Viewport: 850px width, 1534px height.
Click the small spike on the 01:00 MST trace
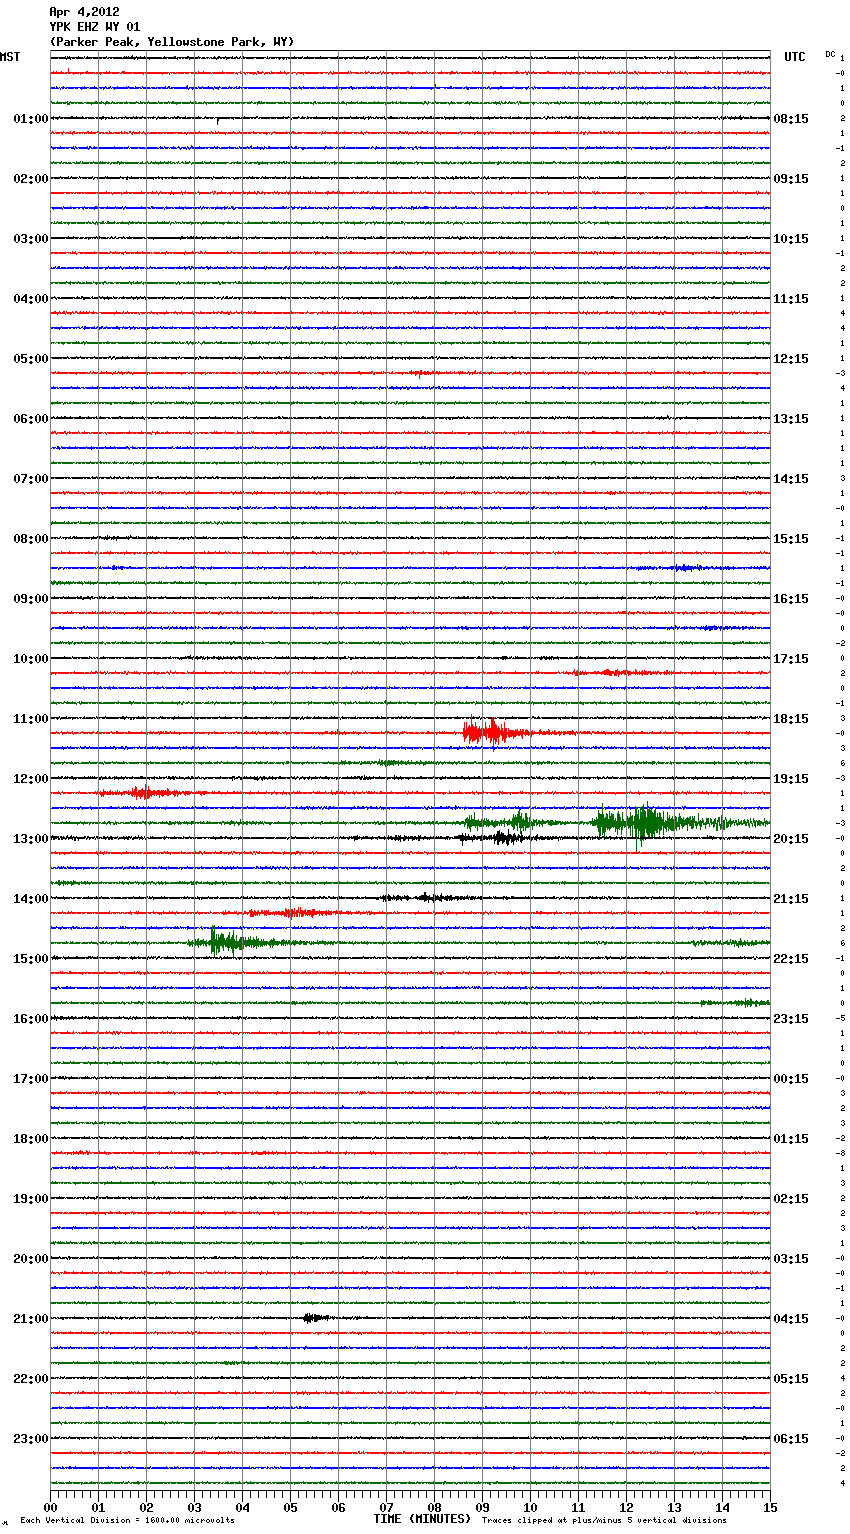[218, 121]
